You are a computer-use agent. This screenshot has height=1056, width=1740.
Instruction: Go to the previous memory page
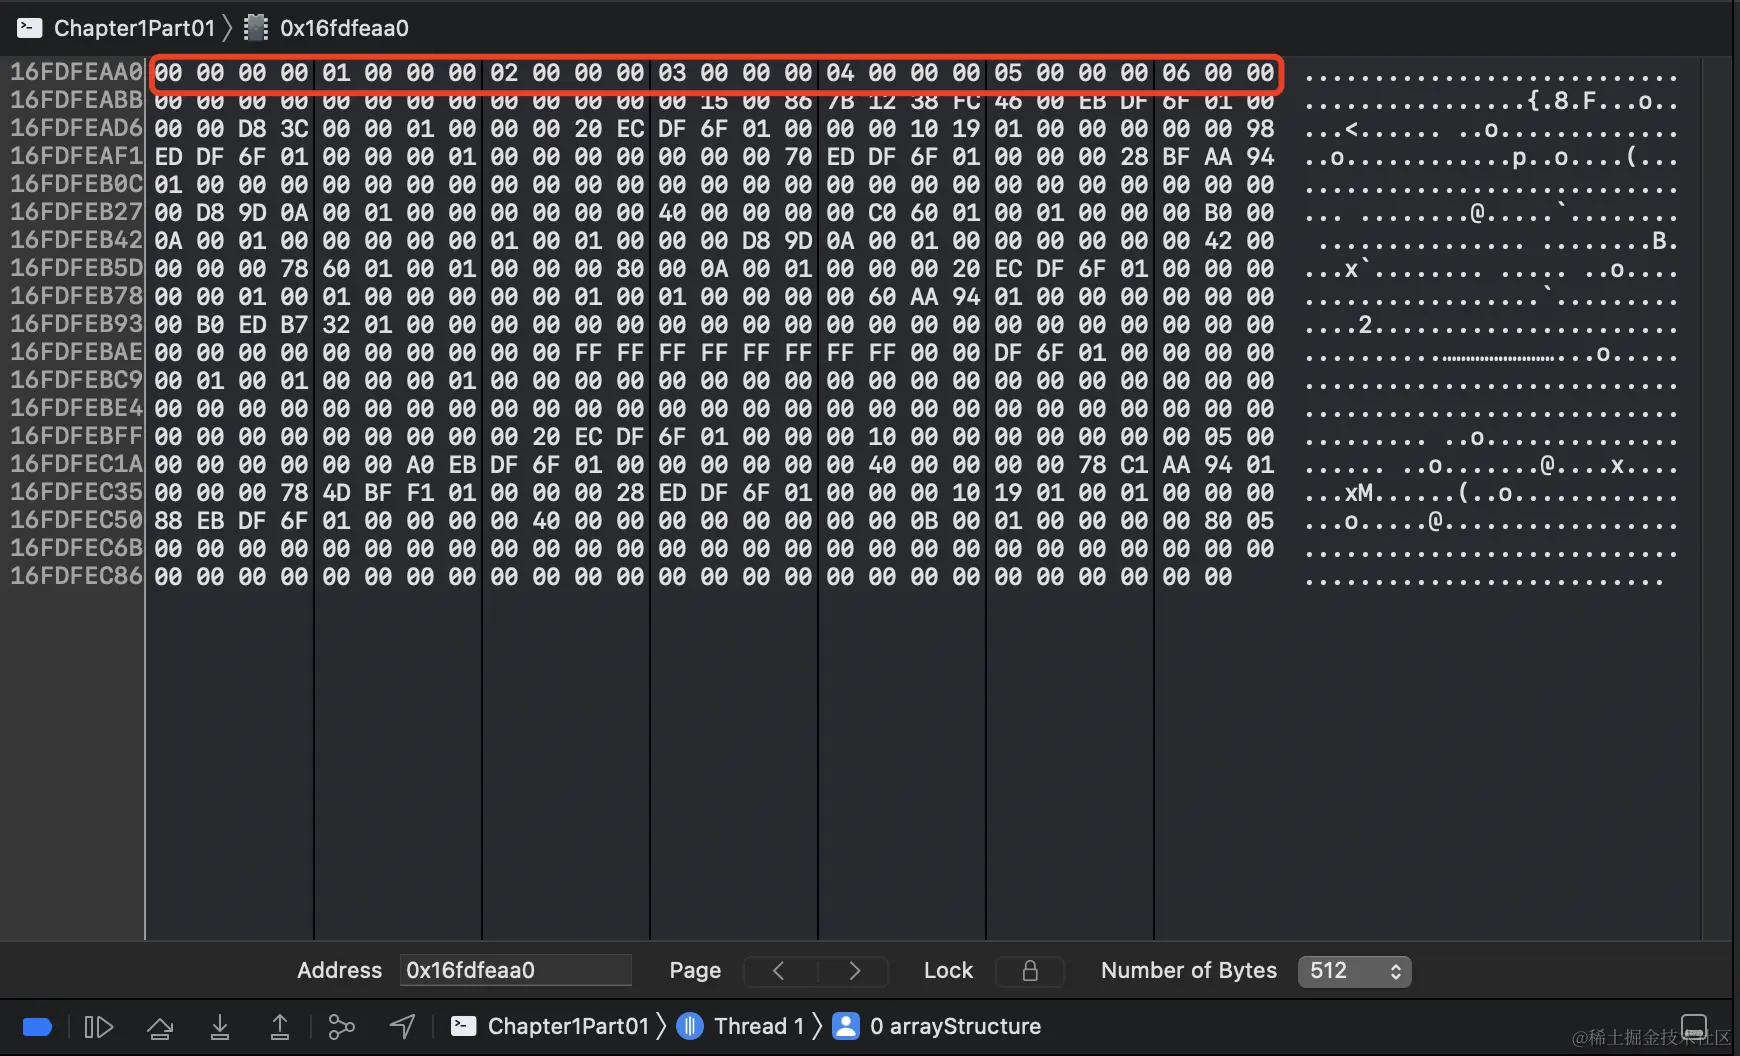point(779,971)
